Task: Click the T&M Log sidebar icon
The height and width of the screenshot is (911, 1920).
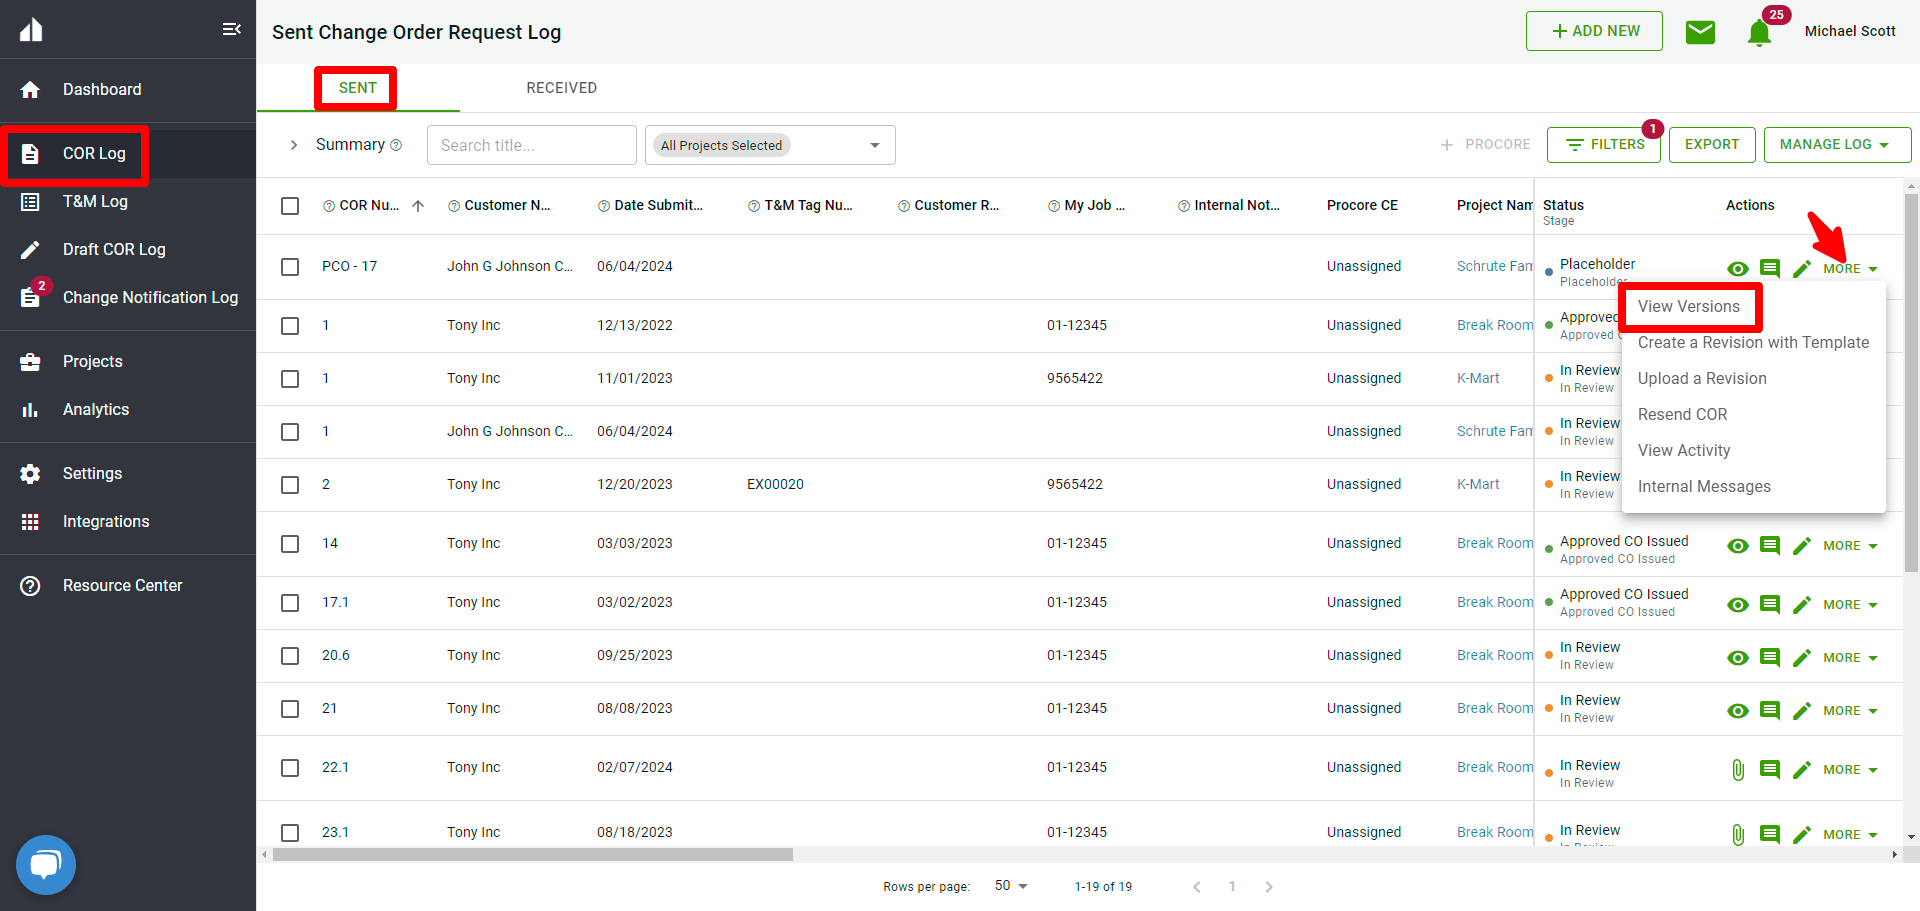Action: coord(30,202)
